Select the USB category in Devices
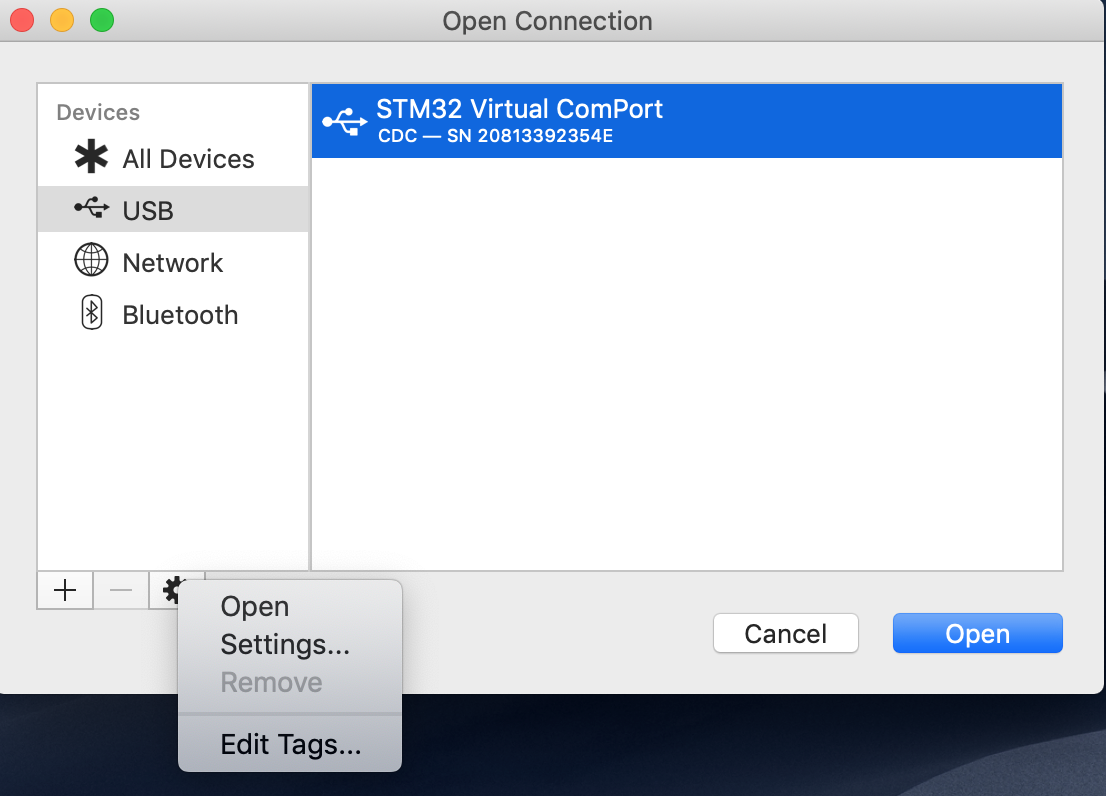This screenshot has width=1106, height=796. pos(173,209)
